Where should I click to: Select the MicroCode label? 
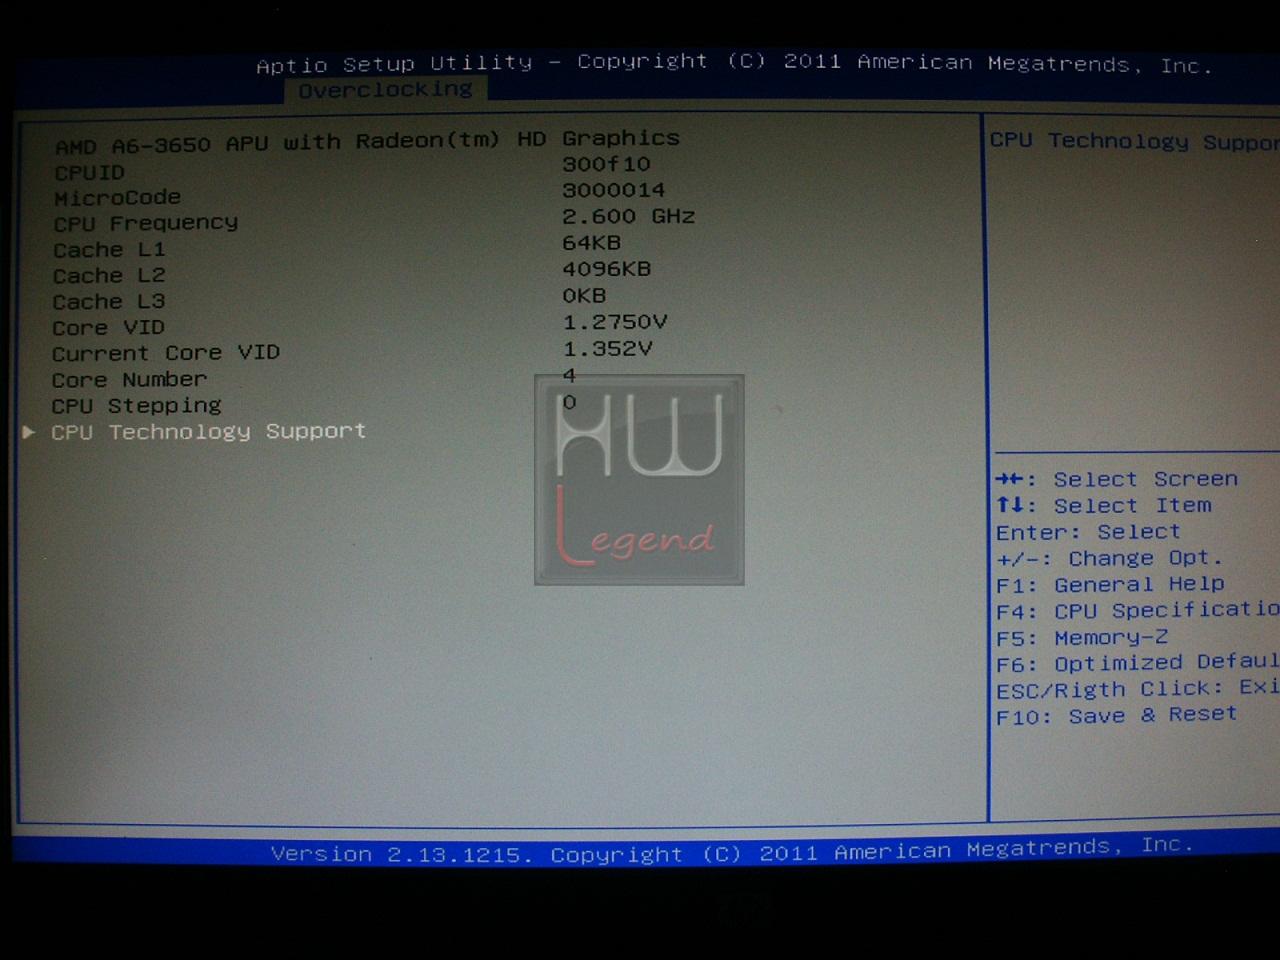click(x=117, y=198)
